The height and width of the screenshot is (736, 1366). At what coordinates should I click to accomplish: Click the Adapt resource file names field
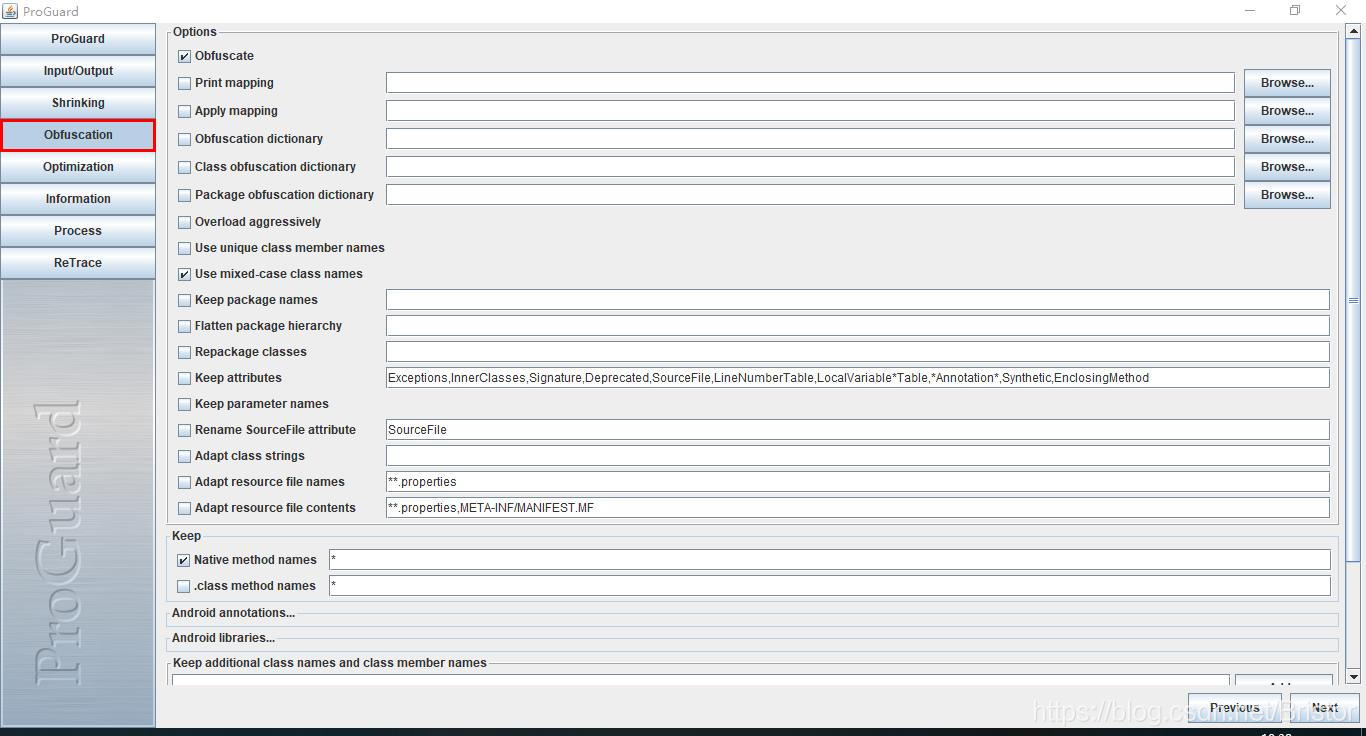(x=858, y=482)
